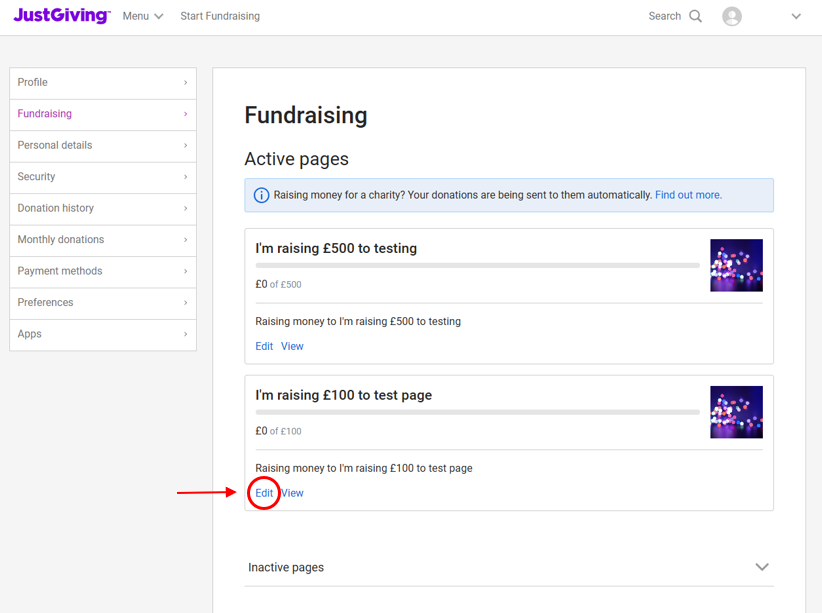The width and height of the screenshot is (822, 613).
Task: Click the £500 testing page thumbnail
Action: (736, 265)
